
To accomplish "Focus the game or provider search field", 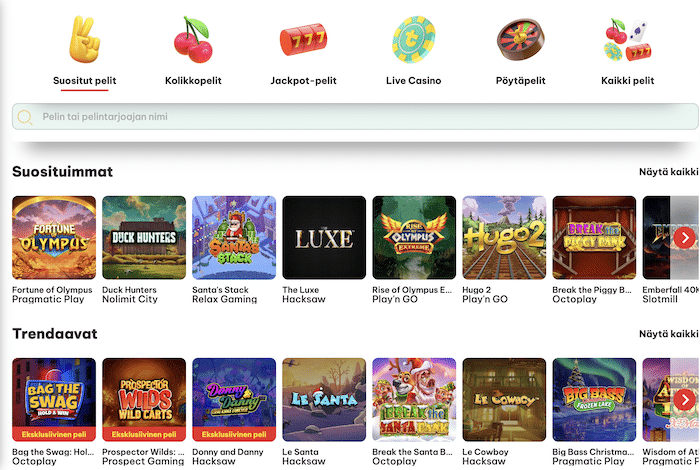I will [355, 116].
